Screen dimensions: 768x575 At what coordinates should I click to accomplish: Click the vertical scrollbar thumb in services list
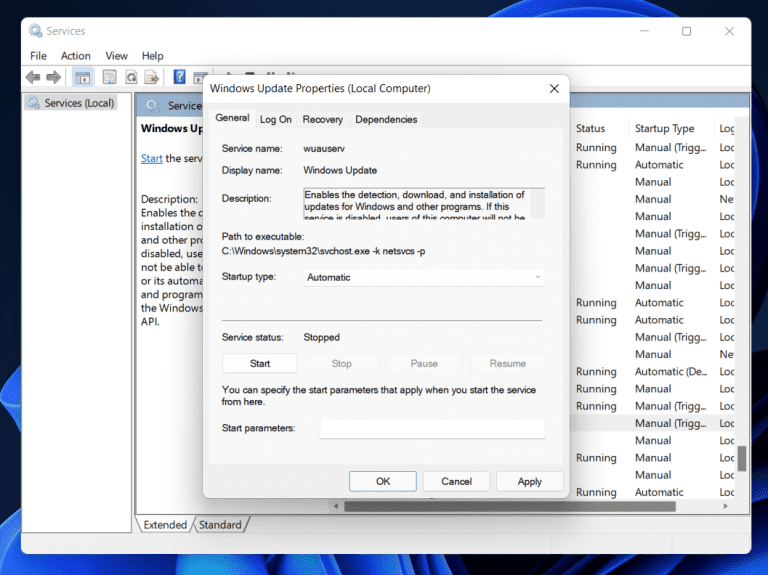742,458
